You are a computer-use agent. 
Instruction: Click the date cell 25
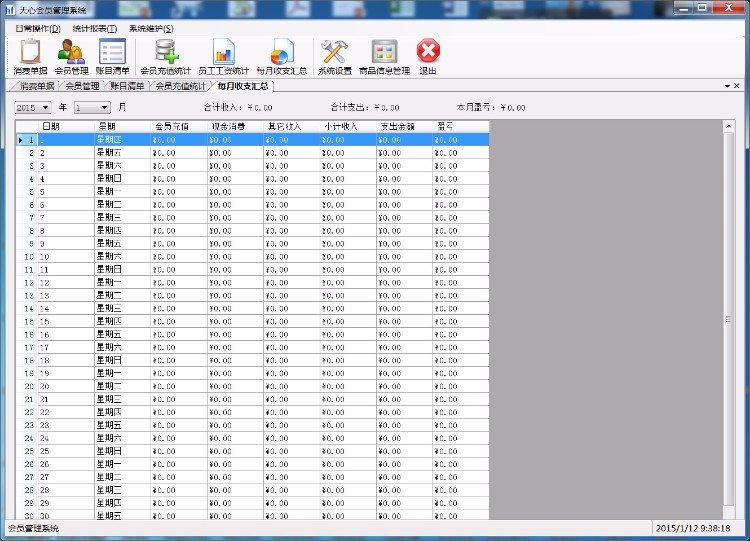(66, 451)
